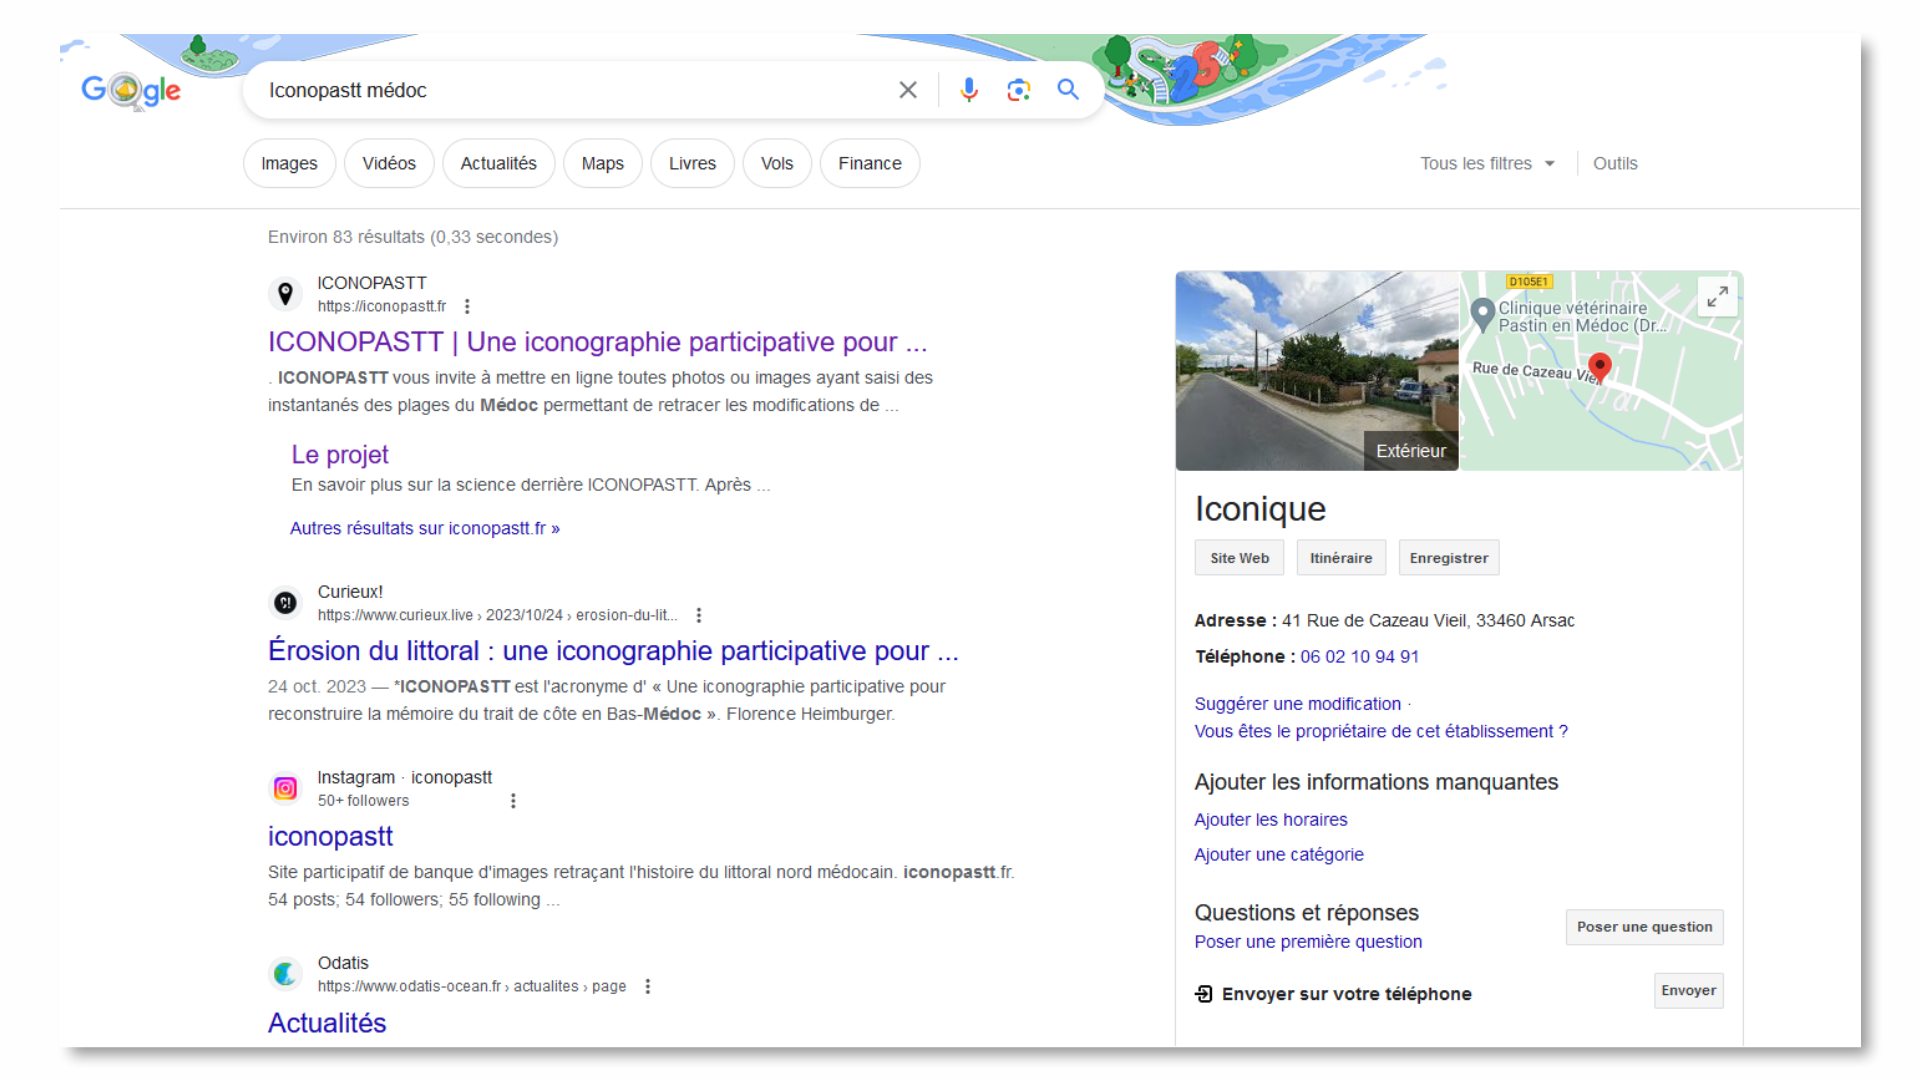Click the Itinéraire button

pyautogui.click(x=1341, y=558)
